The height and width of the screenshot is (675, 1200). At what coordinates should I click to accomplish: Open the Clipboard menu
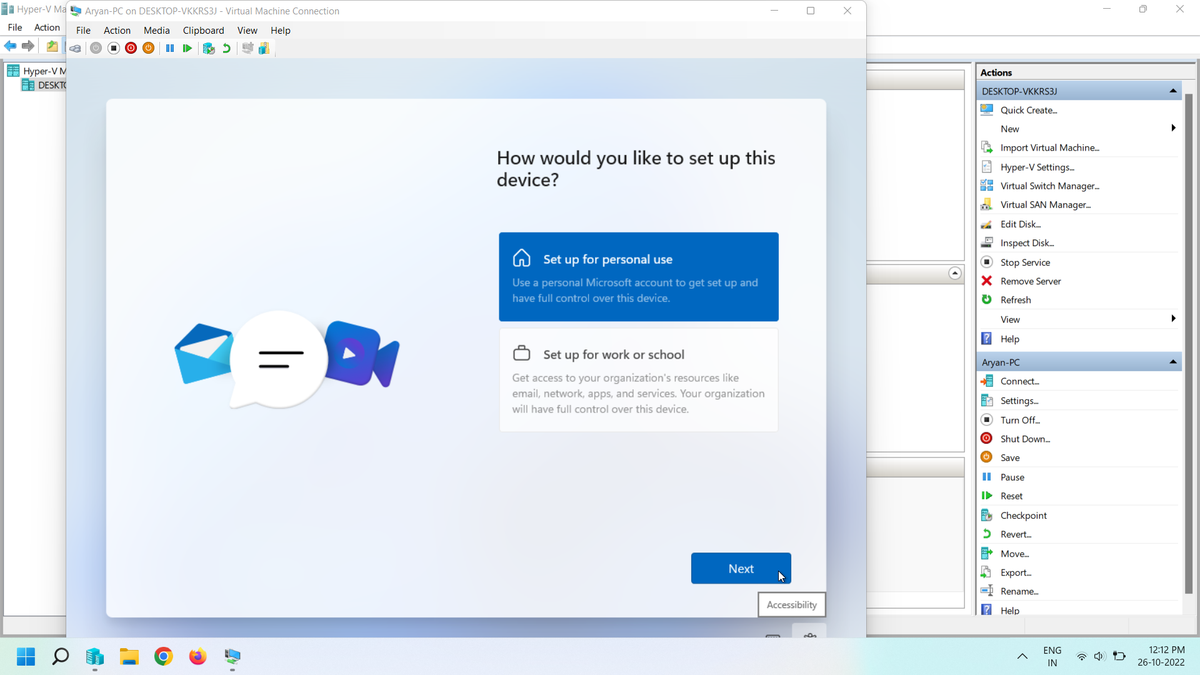tap(203, 30)
